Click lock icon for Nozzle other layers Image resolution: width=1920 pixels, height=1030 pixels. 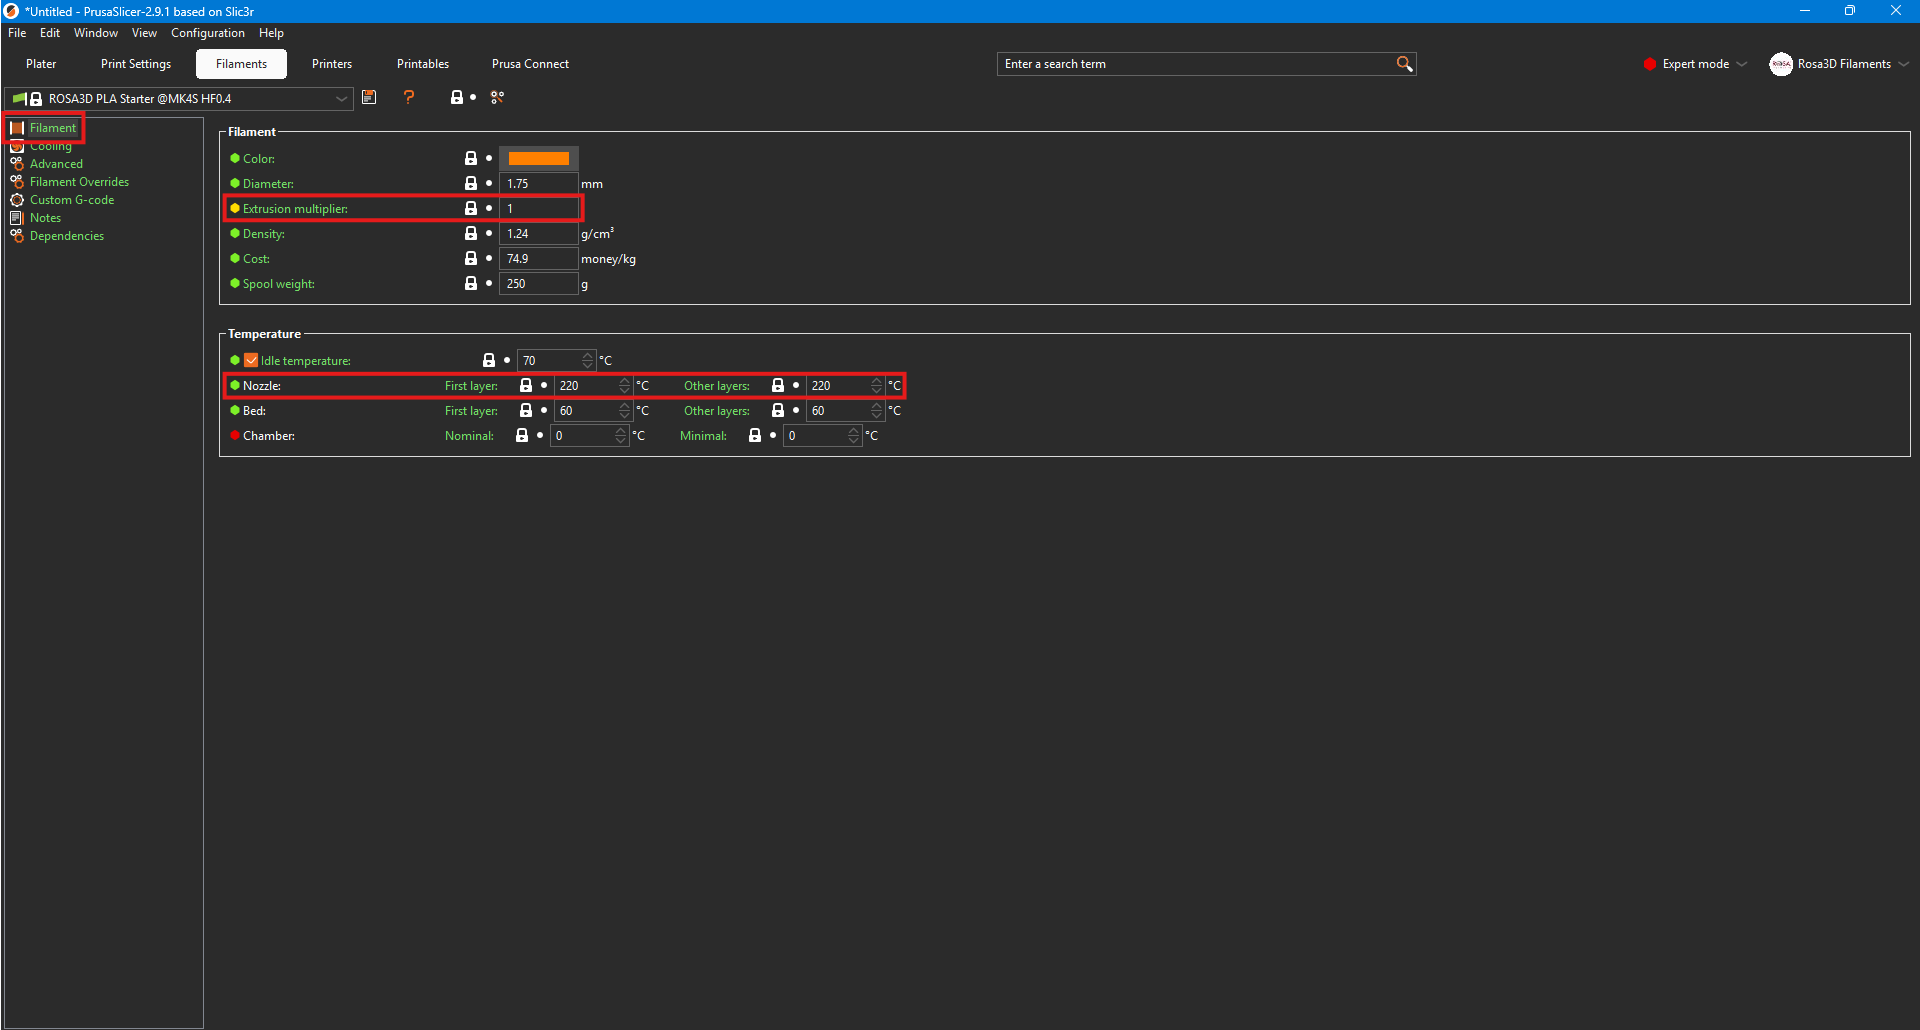(x=778, y=385)
